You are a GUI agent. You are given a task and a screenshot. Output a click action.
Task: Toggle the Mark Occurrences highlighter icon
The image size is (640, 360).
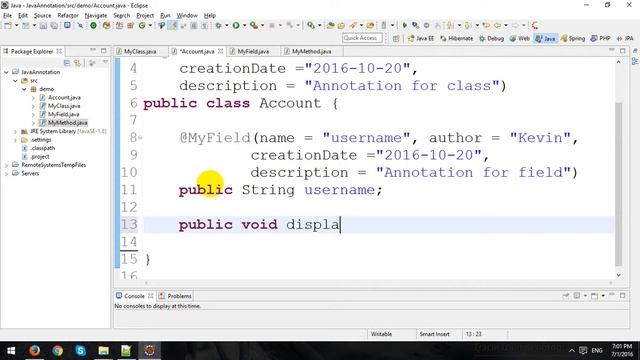[x=173, y=25]
